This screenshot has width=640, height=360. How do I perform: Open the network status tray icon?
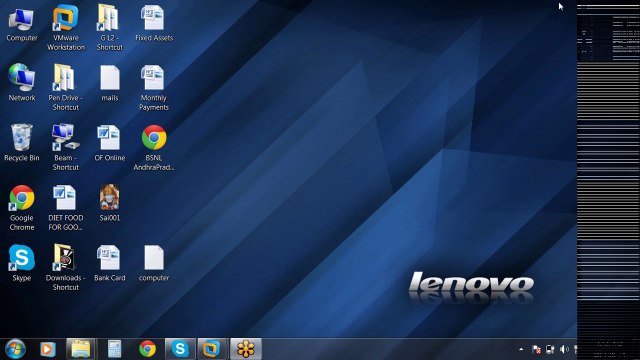point(550,349)
